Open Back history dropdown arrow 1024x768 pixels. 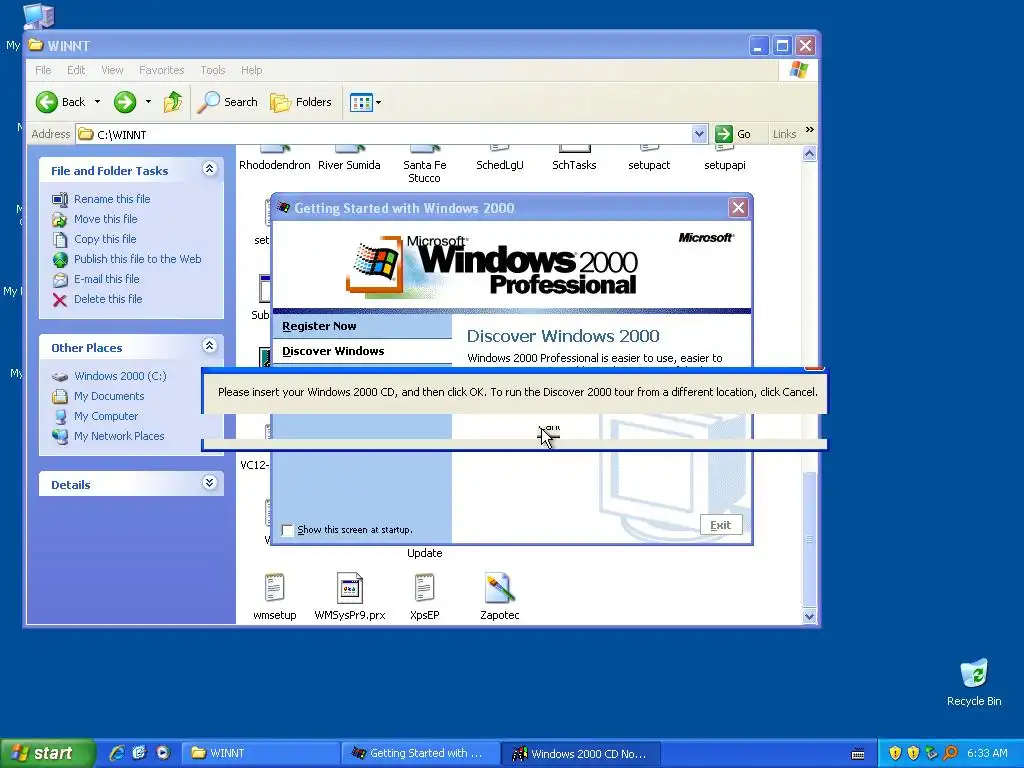coord(97,102)
